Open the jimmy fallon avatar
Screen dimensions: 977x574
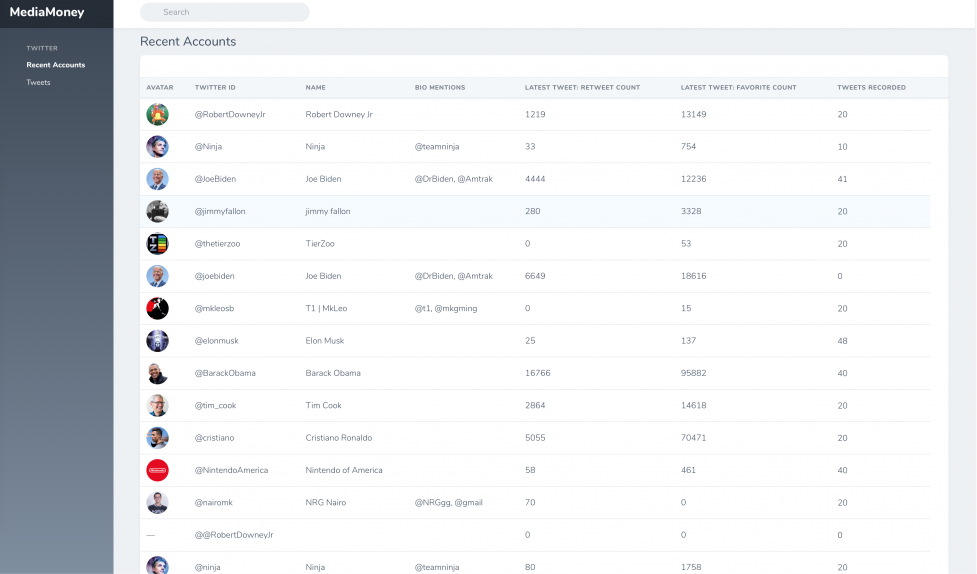point(157,212)
